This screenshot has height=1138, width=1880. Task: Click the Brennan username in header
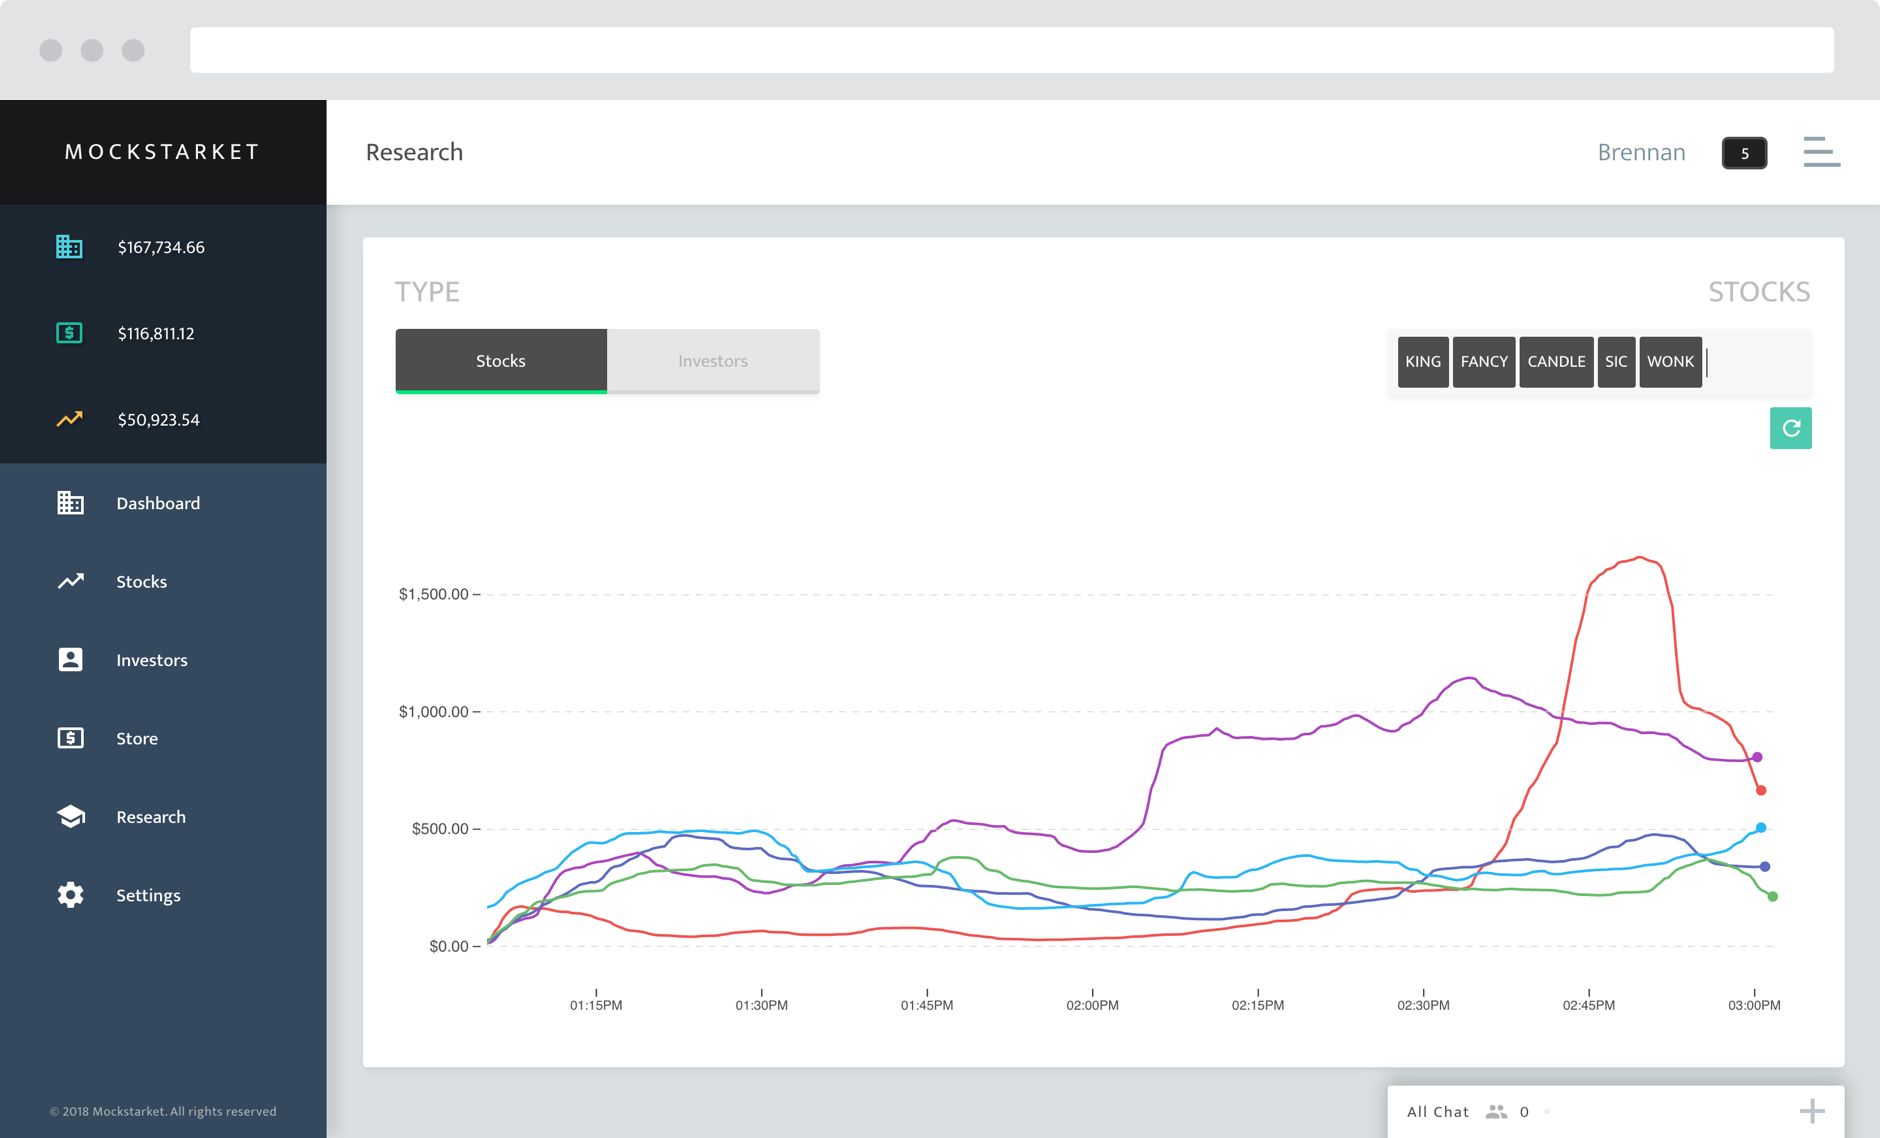click(x=1641, y=152)
